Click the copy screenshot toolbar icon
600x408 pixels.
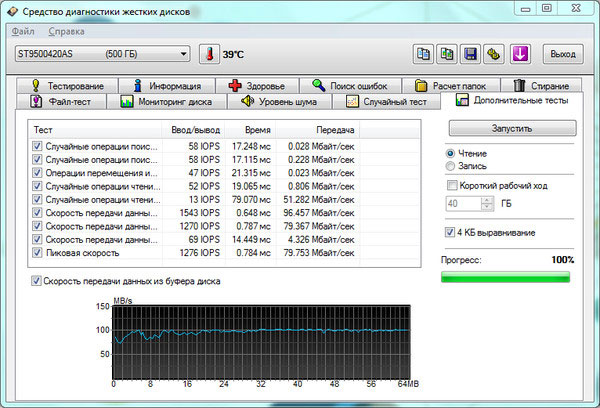tap(447, 54)
